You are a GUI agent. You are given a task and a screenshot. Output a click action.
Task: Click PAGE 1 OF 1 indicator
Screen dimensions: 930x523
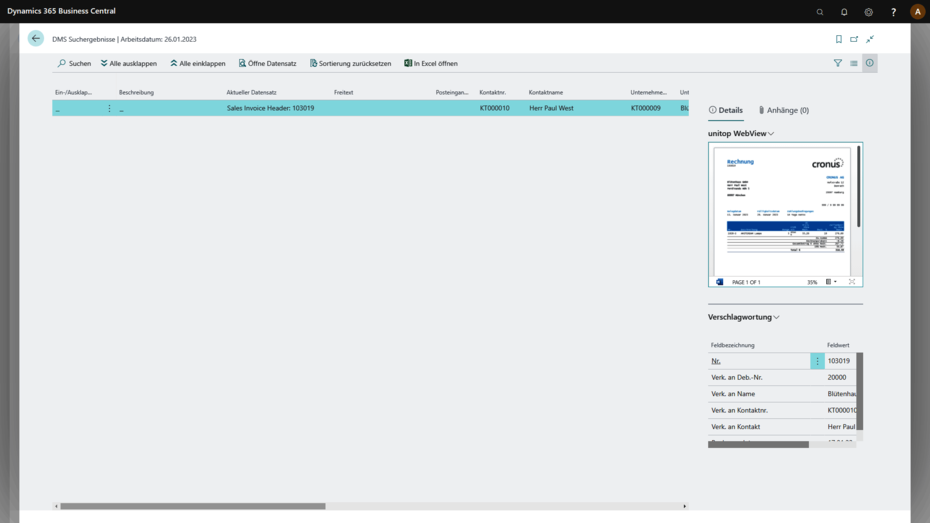(x=746, y=282)
